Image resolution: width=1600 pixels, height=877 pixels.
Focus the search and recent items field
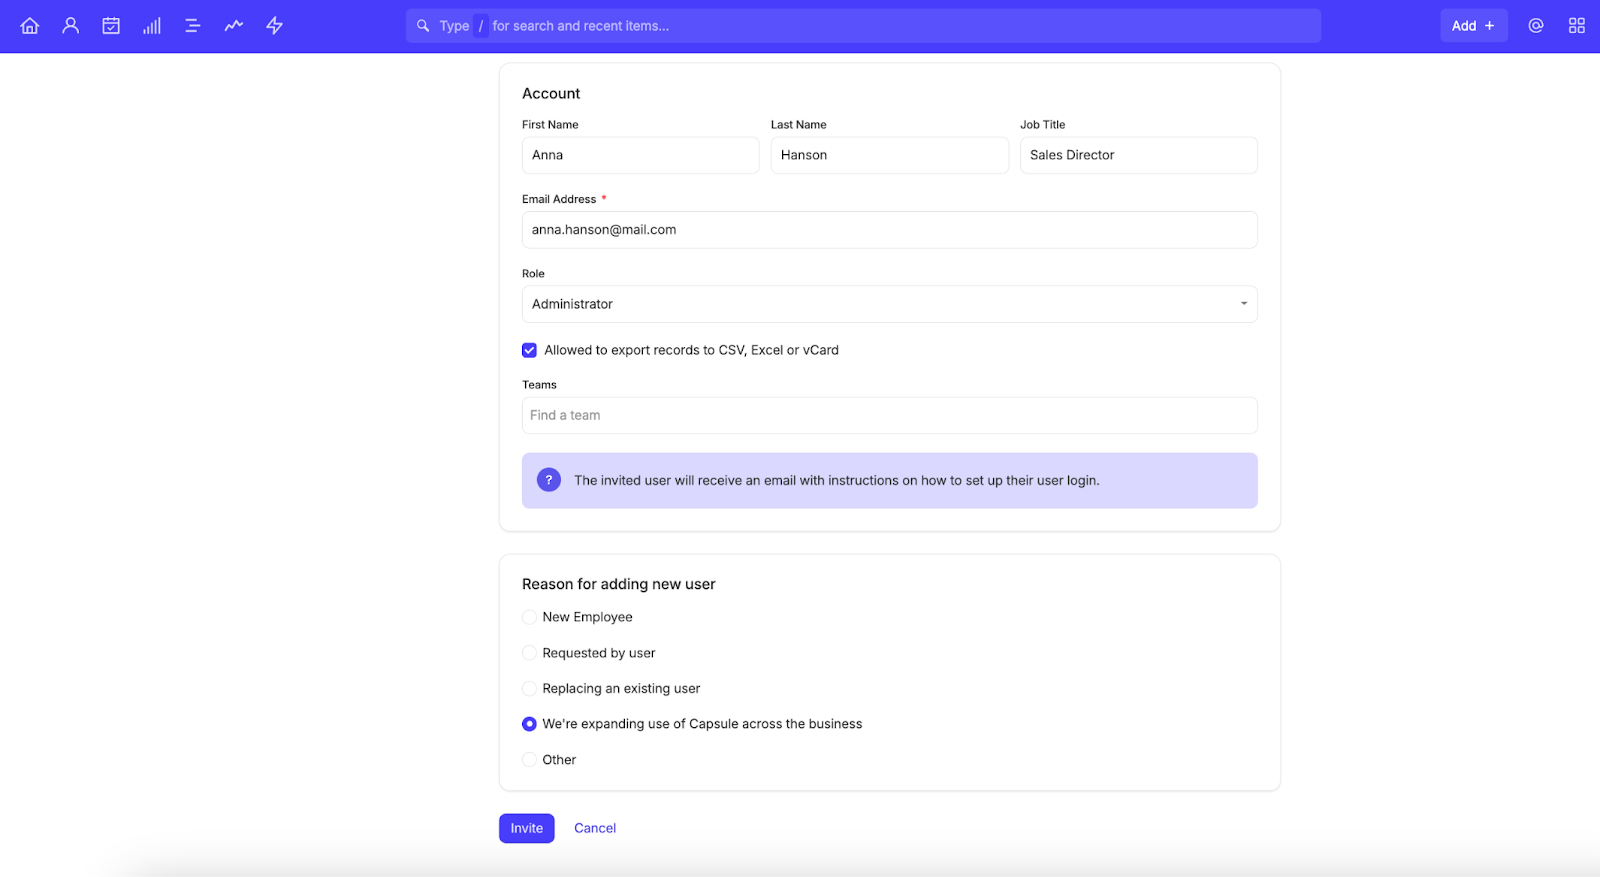point(863,26)
